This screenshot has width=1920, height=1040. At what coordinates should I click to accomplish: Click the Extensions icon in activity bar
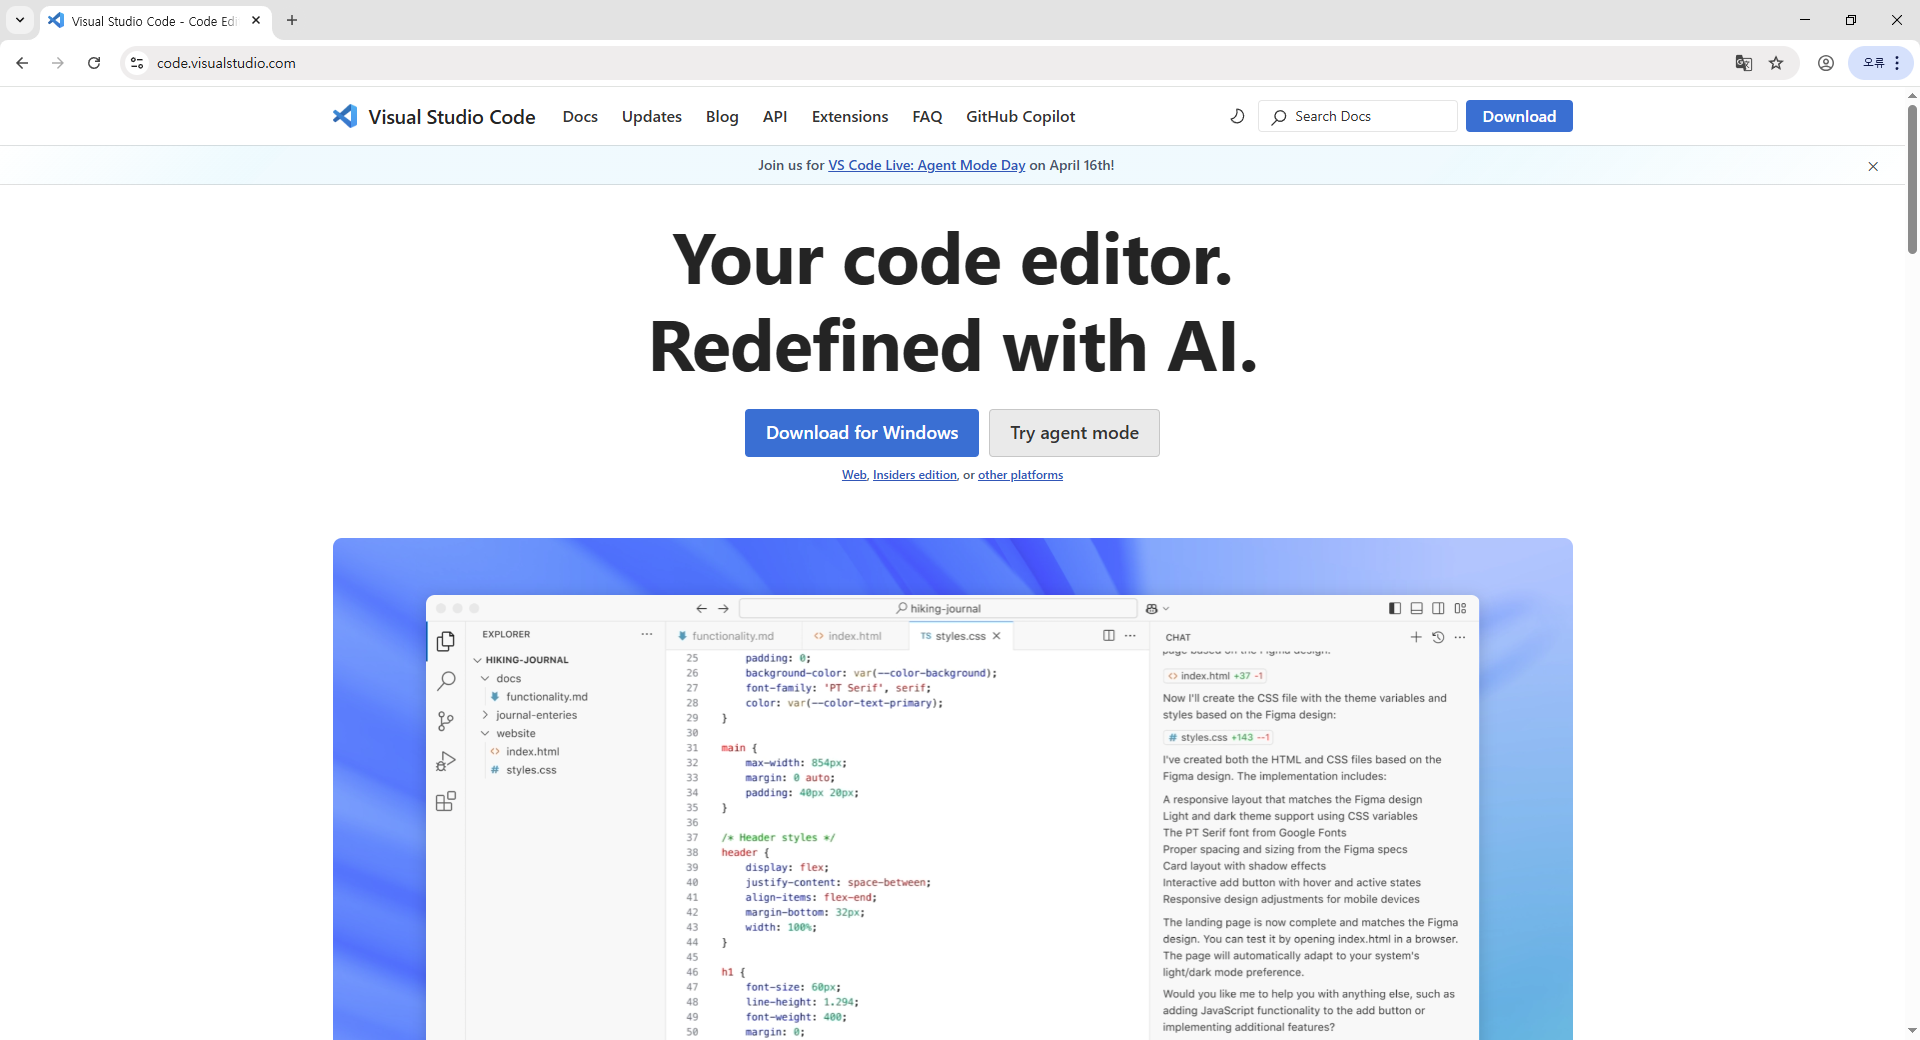click(446, 801)
